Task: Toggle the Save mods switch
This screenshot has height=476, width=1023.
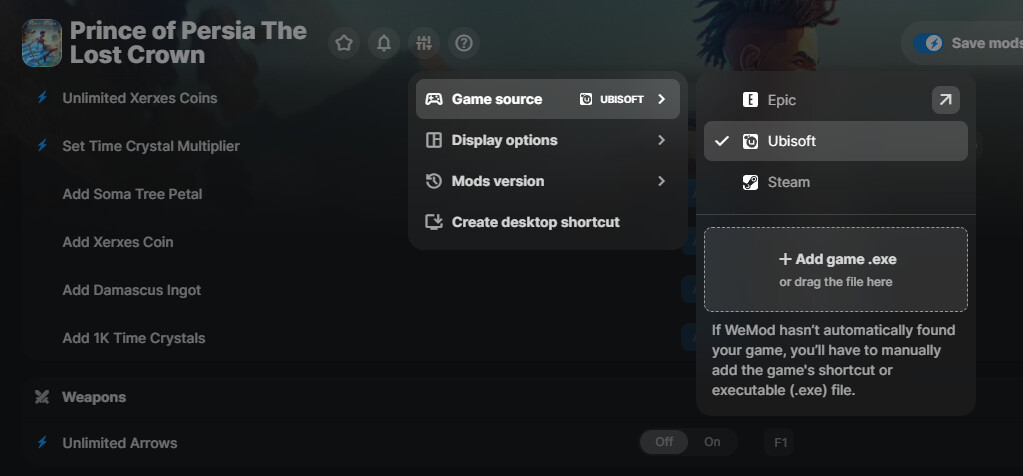Action: tap(932, 43)
